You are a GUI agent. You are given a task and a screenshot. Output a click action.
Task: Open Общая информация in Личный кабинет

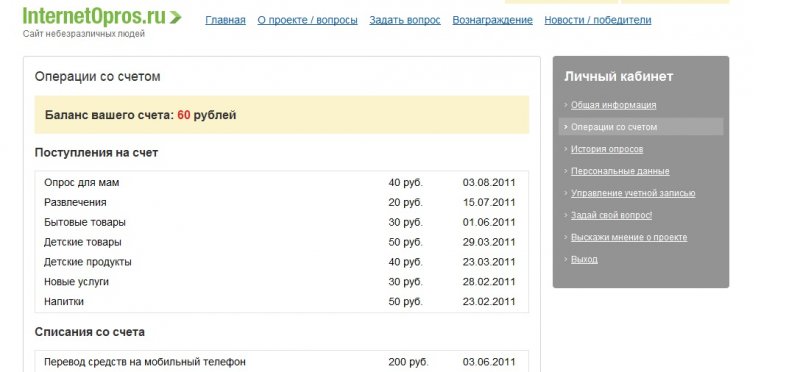tap(613, 105)
